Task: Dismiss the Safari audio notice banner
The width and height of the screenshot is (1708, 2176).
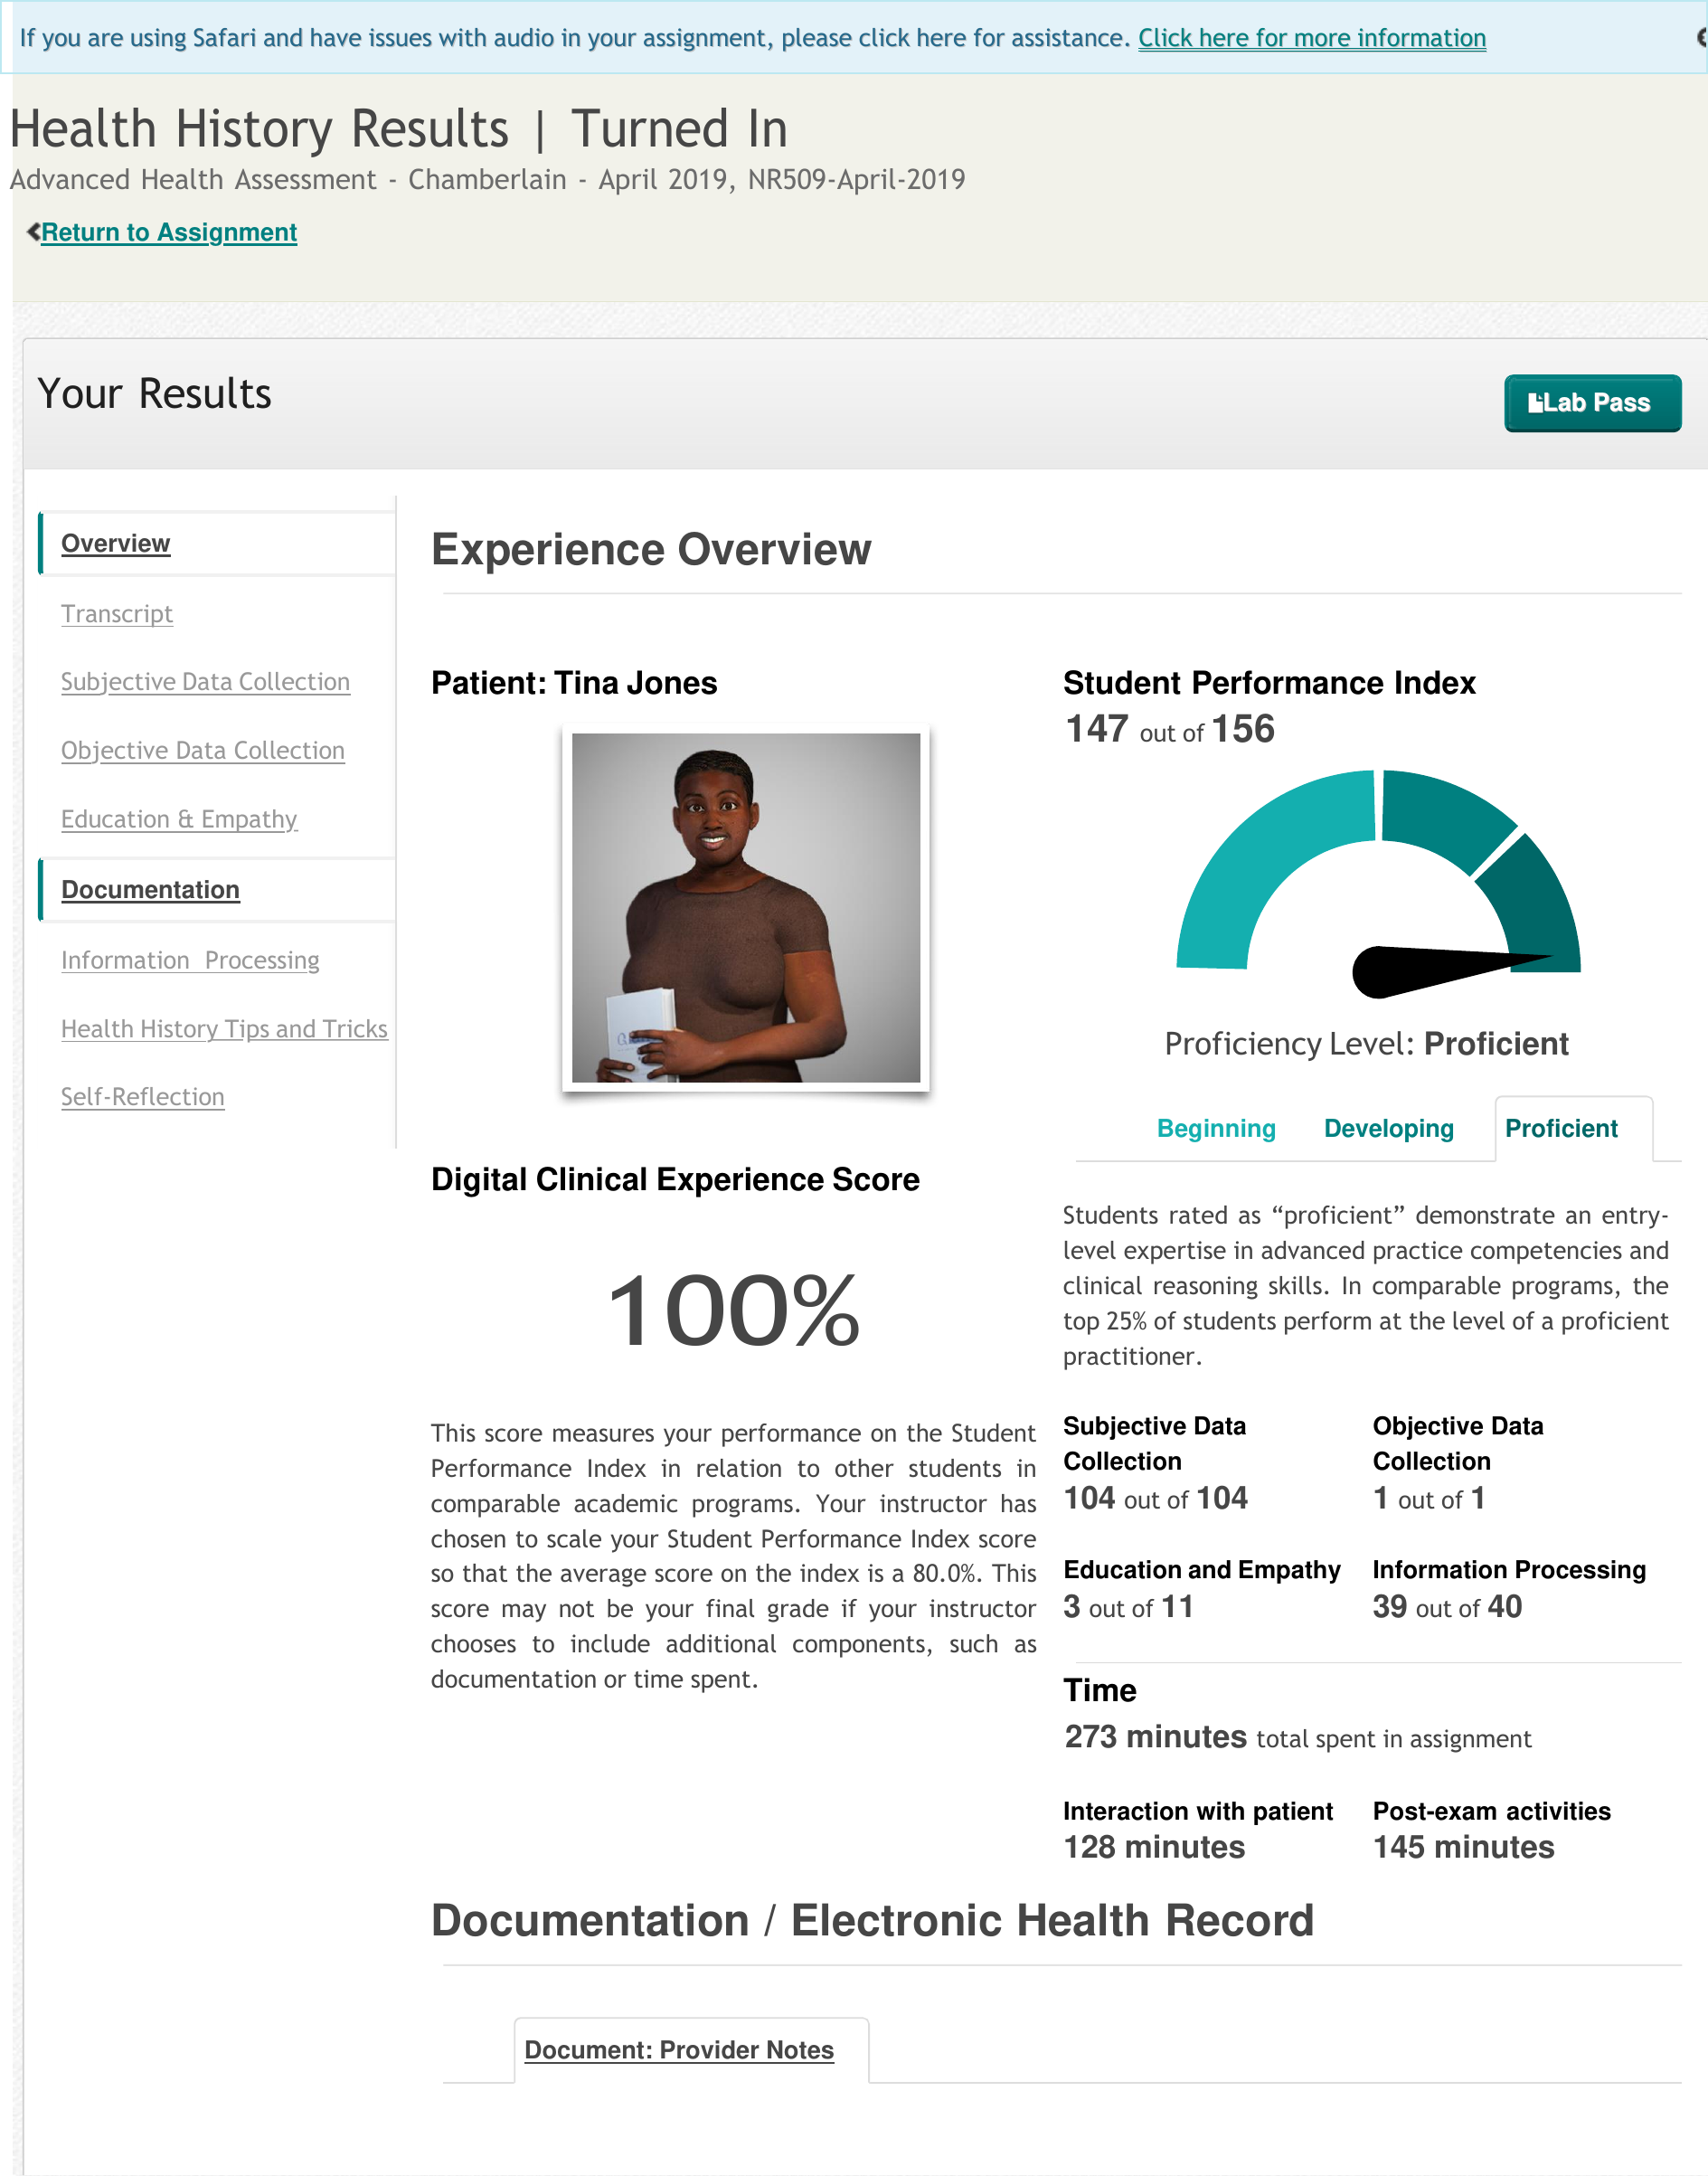Action: tap(1701, 38)
